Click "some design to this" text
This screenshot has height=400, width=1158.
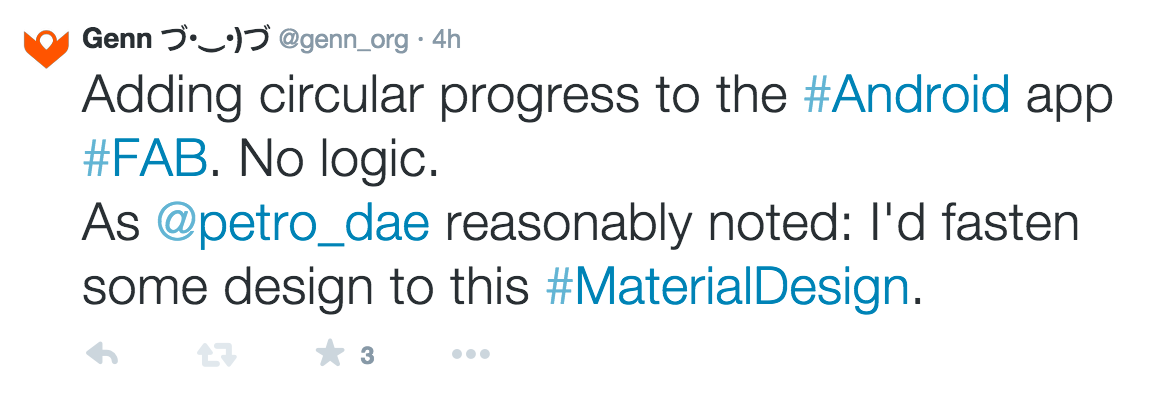click(305, 289)
